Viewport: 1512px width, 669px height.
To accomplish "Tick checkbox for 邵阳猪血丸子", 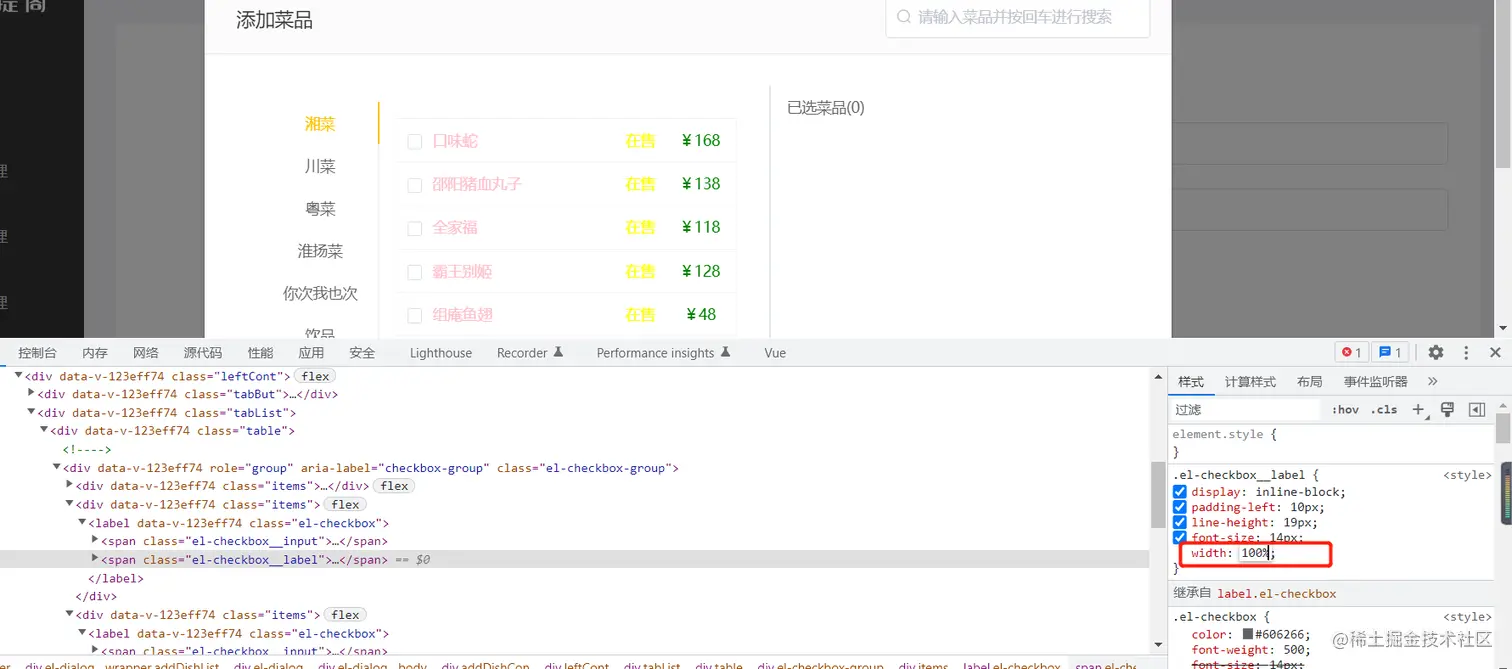I will click(x=414, y=185).
